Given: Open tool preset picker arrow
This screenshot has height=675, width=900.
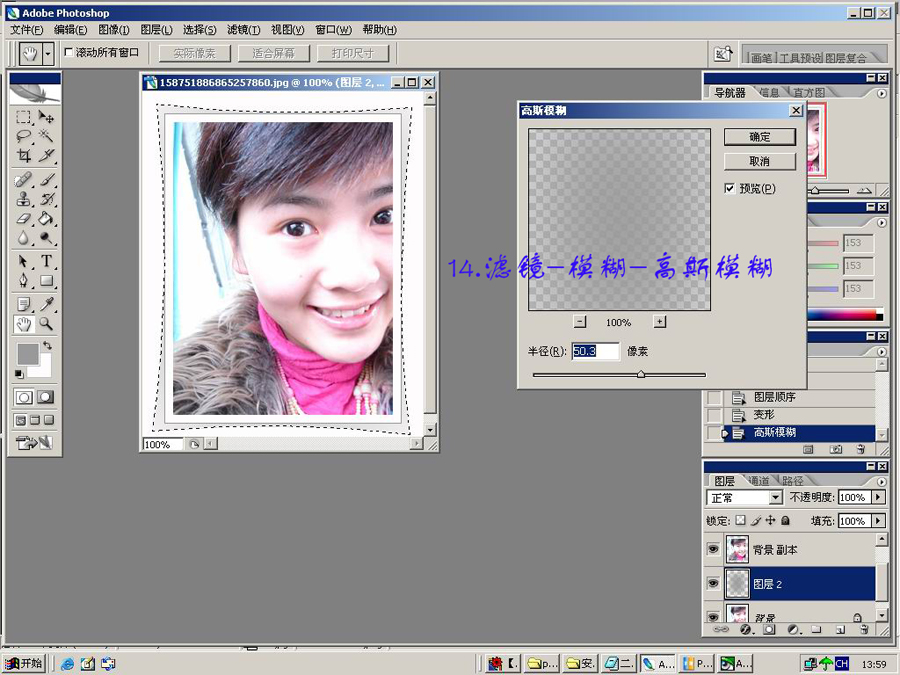Looking at the screenshot, I should (x=48, y=54).
